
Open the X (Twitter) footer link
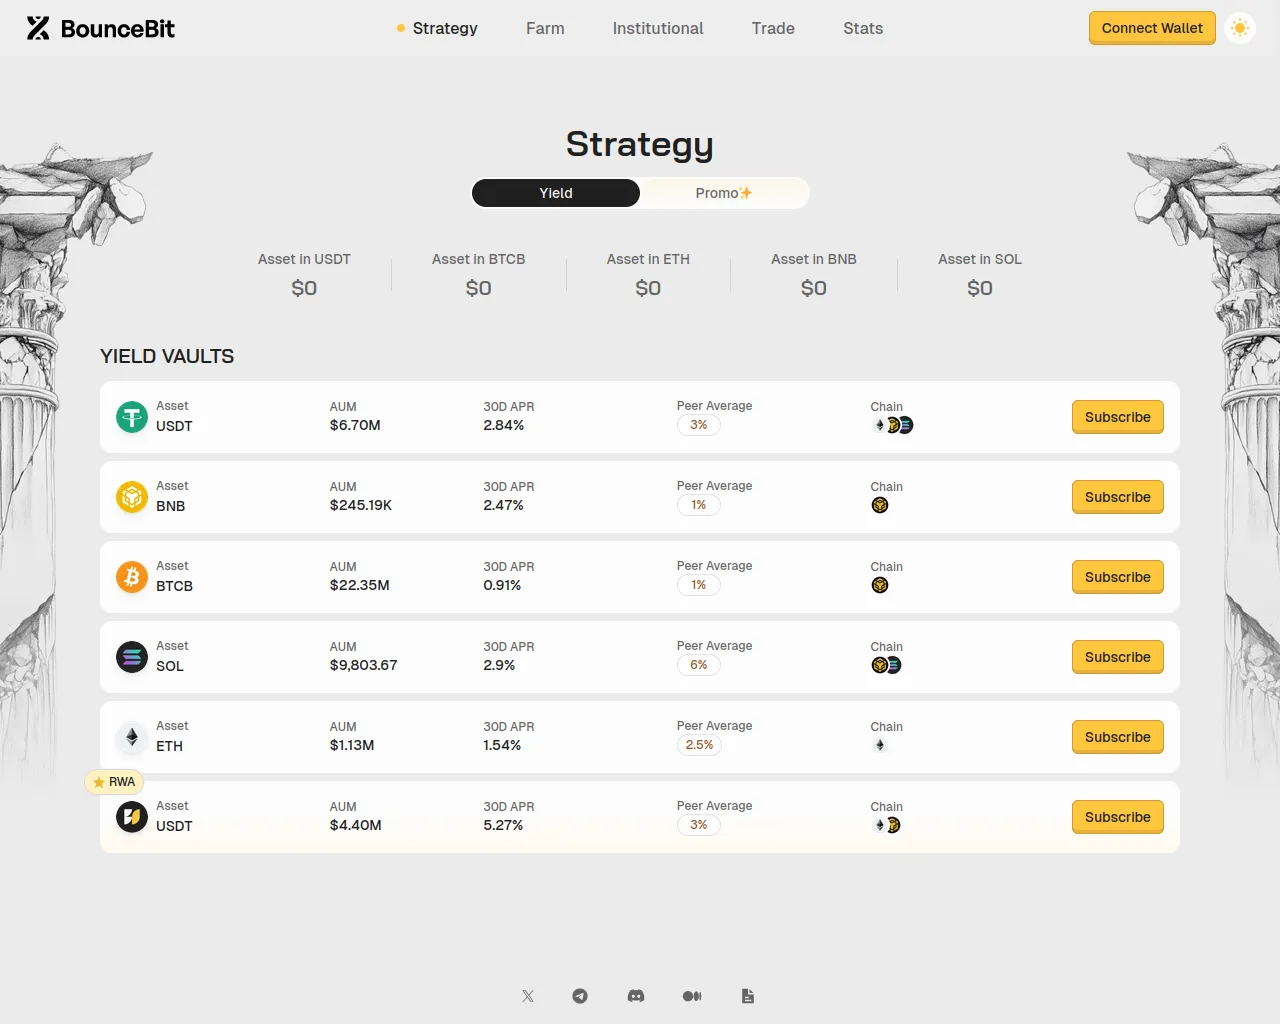(x=528, y=996)
